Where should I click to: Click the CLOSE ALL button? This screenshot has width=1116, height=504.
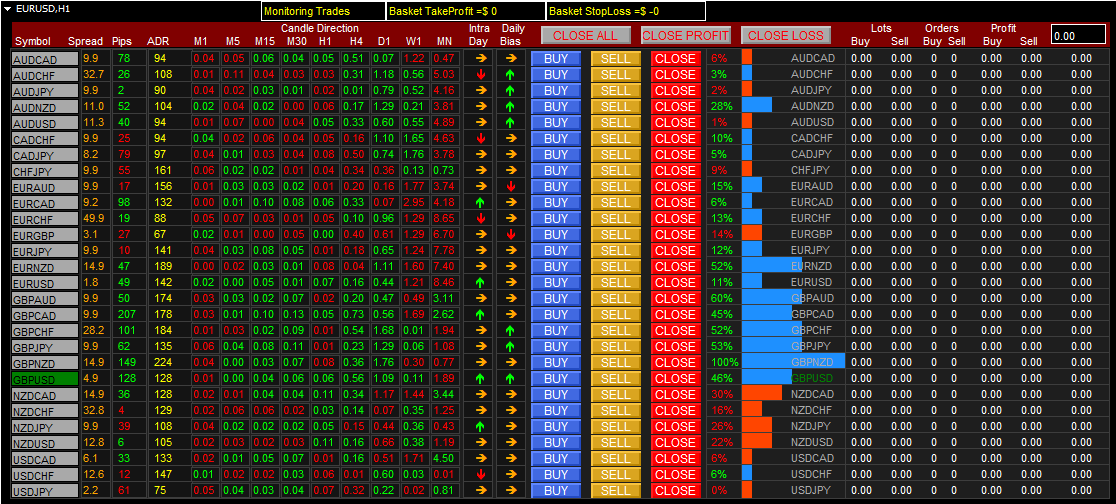coord(585,36)
